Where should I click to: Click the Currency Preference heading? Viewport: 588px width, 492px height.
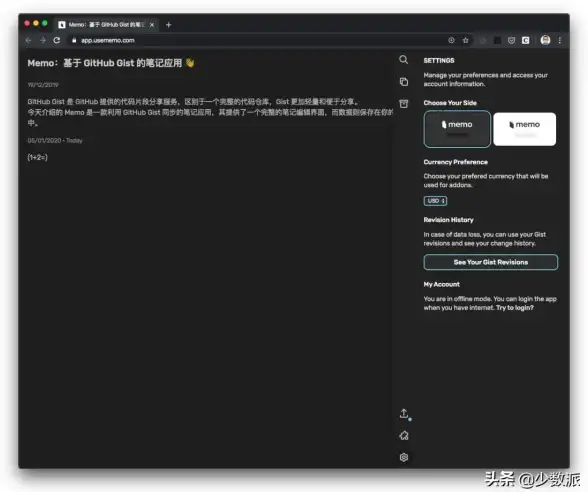coord(455,162)
